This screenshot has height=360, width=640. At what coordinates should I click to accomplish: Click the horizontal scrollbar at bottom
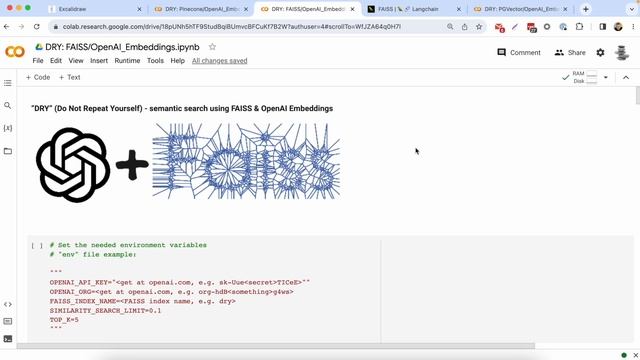coord(276,346)
